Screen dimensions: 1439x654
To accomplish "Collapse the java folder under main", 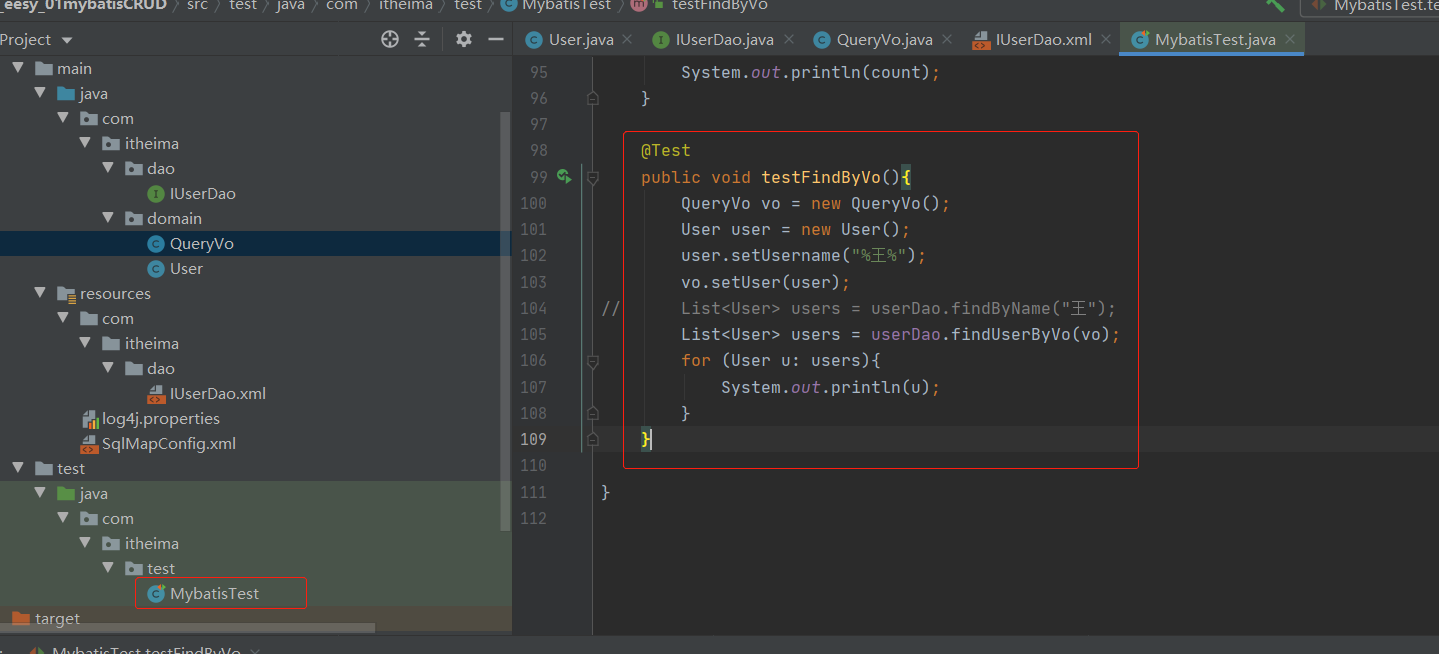I will pos(40,93).
